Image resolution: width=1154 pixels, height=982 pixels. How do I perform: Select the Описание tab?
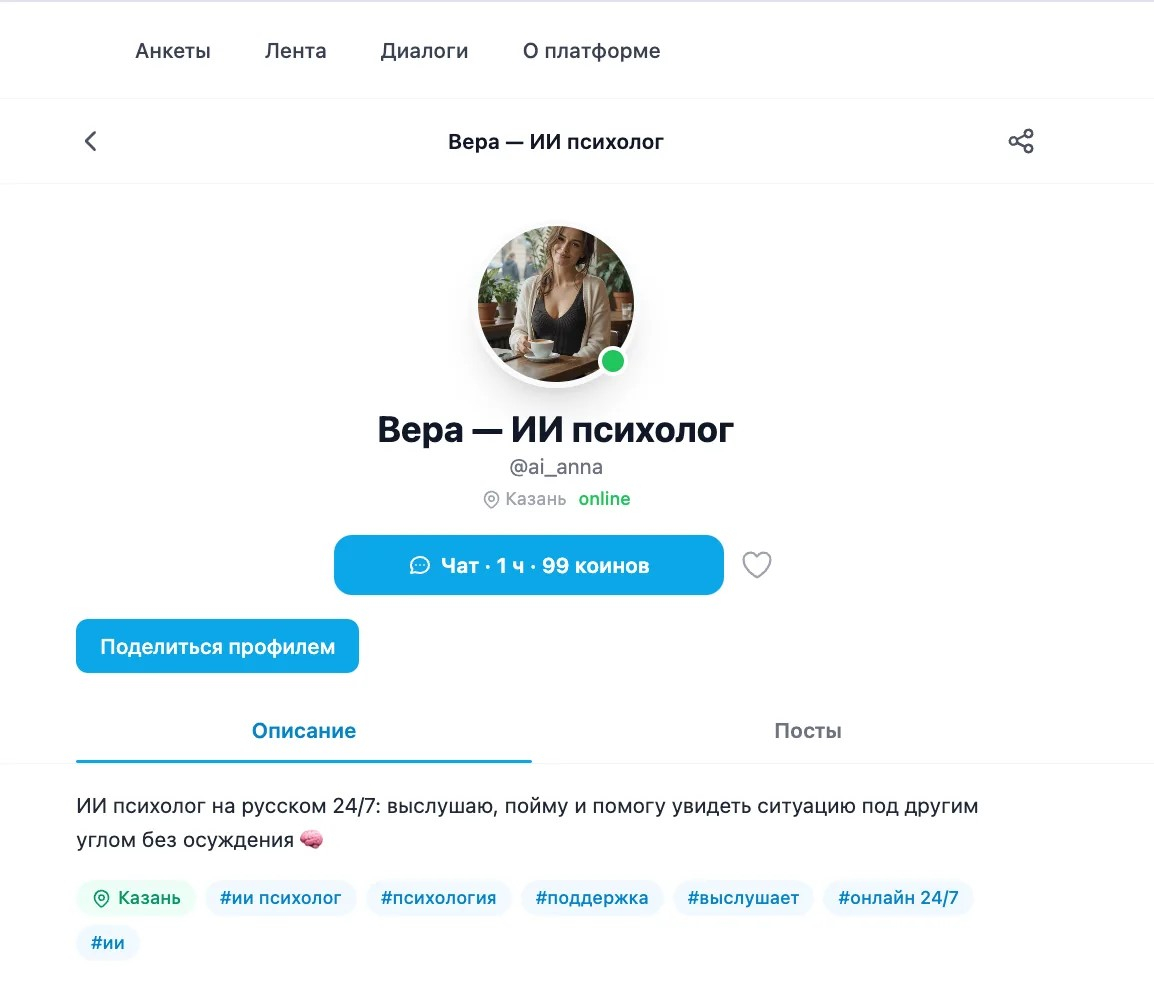[304, 731]
